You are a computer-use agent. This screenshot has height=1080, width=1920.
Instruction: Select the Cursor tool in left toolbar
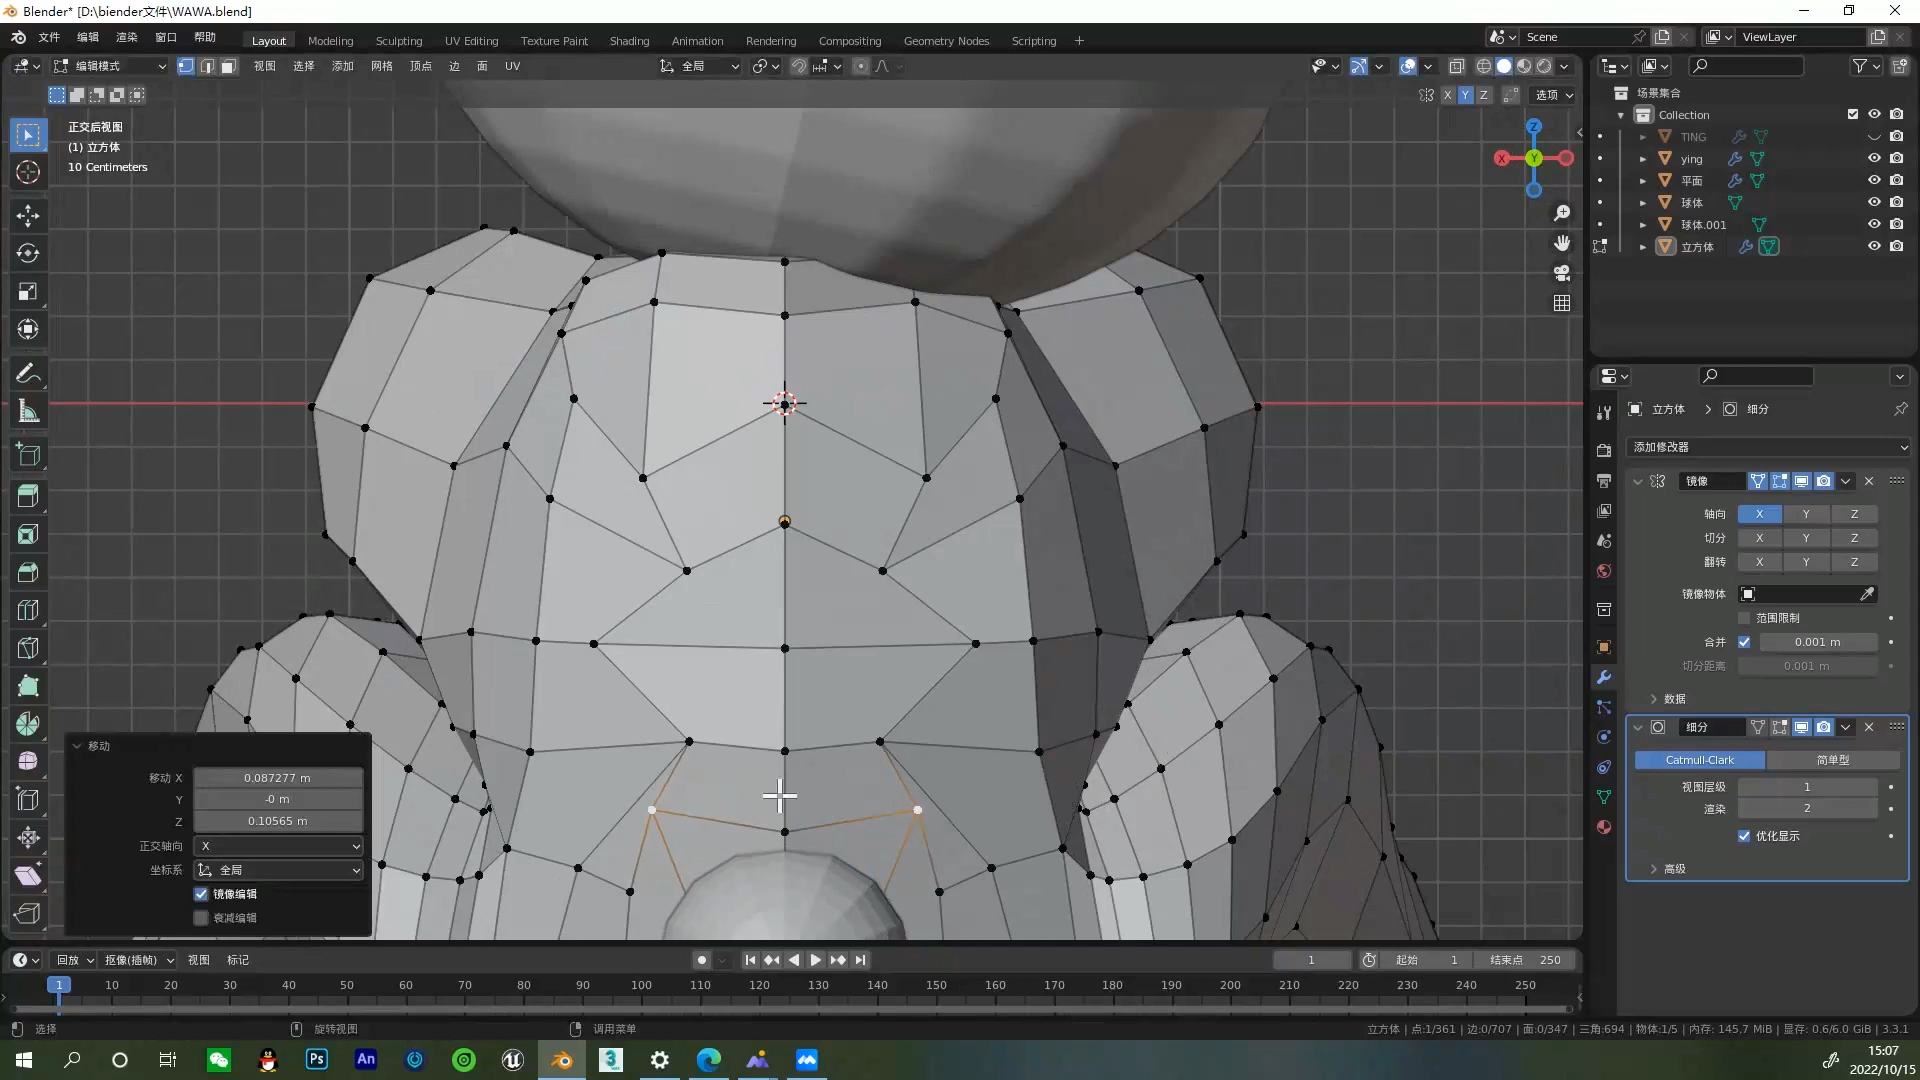coord(28,172)
